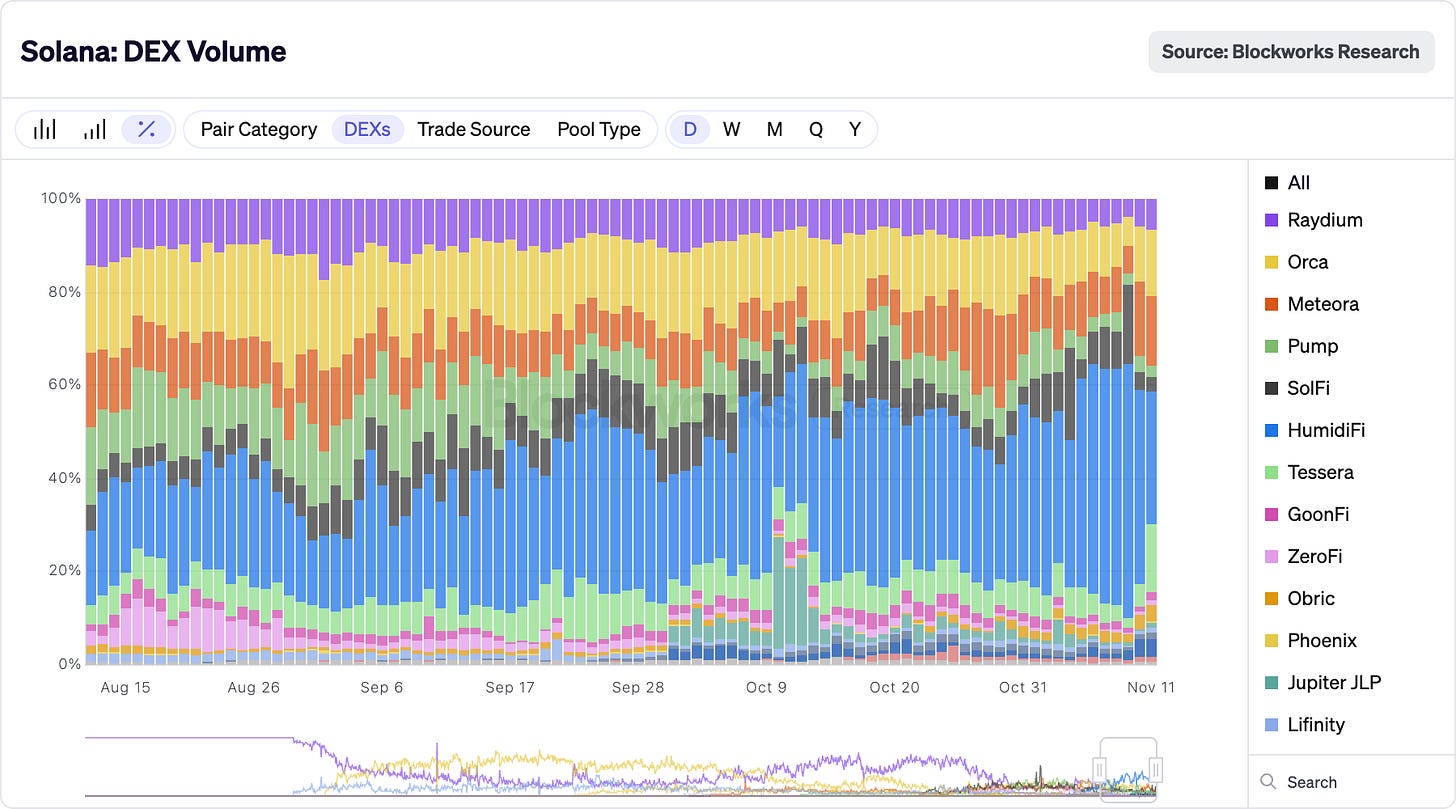Image resolution: width=1456 pixels, height=809 pixels.
Task: Toggle GoonFi series in legend
Action: coord(1307,514)
